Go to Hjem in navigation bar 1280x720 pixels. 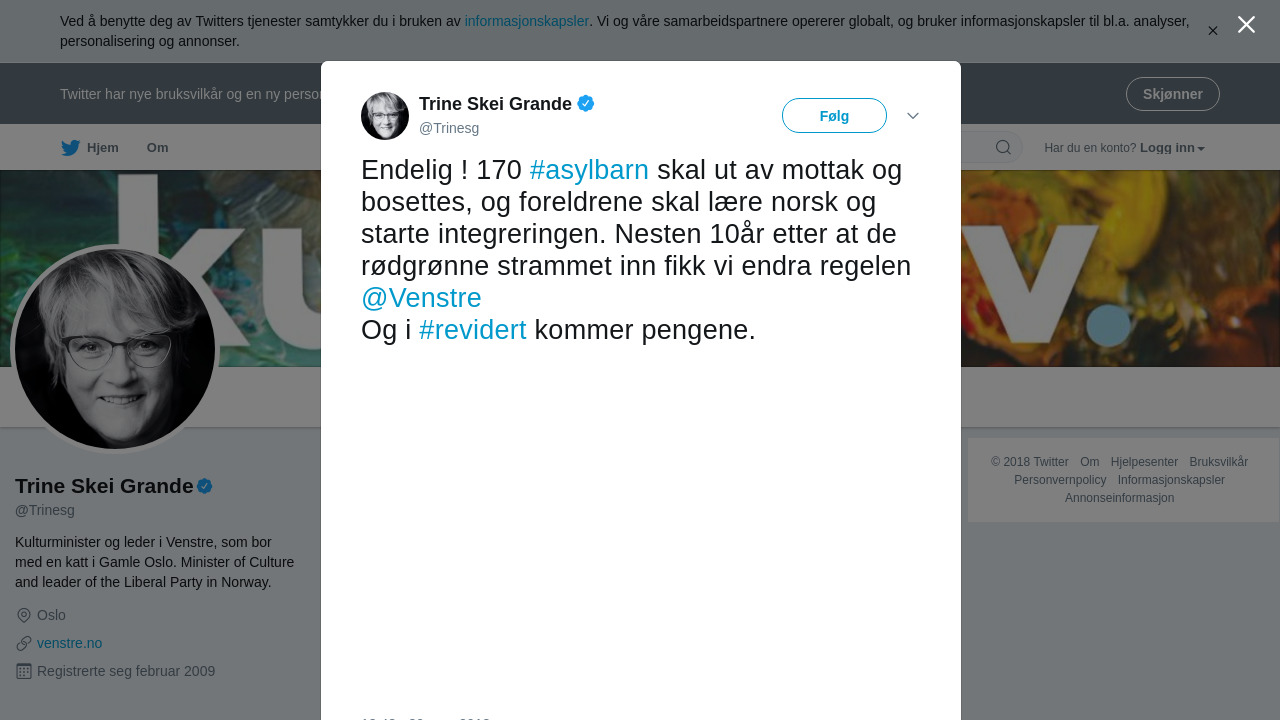click(103, 148)
